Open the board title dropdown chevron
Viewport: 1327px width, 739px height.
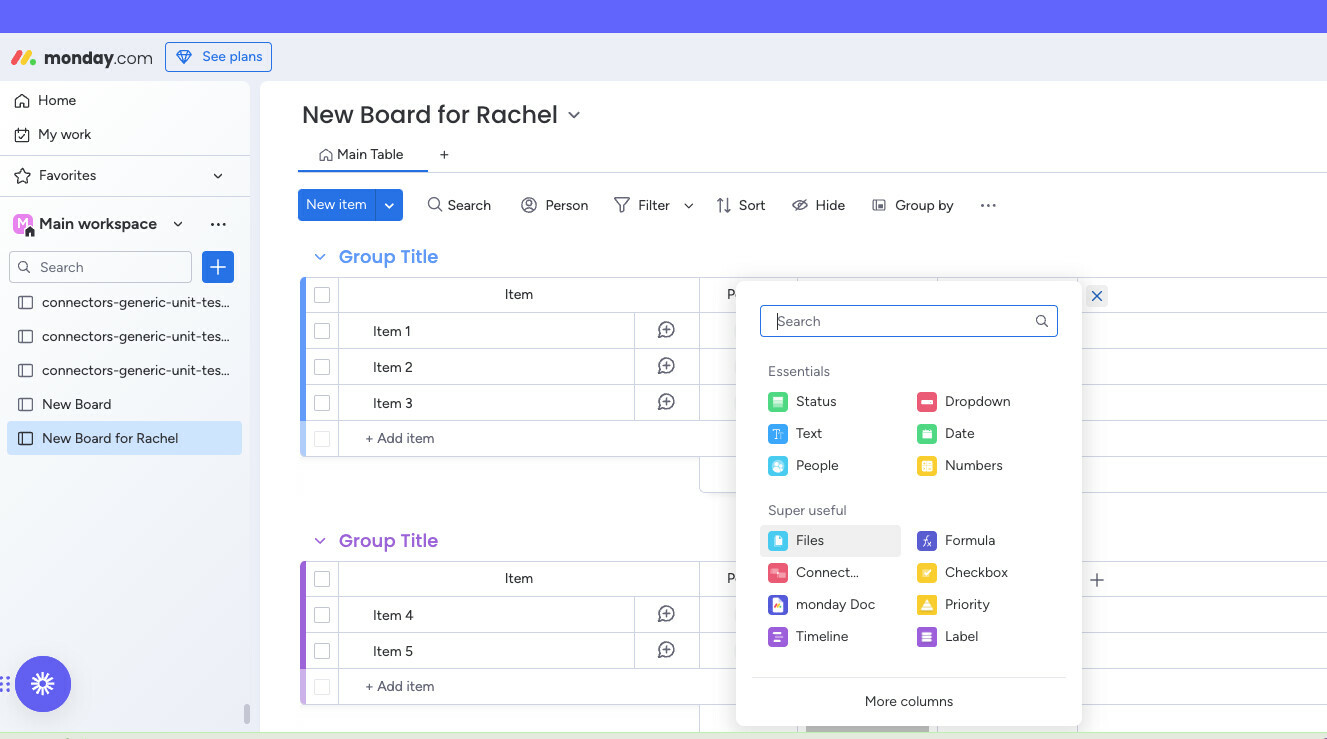click(x=574, y=115)
